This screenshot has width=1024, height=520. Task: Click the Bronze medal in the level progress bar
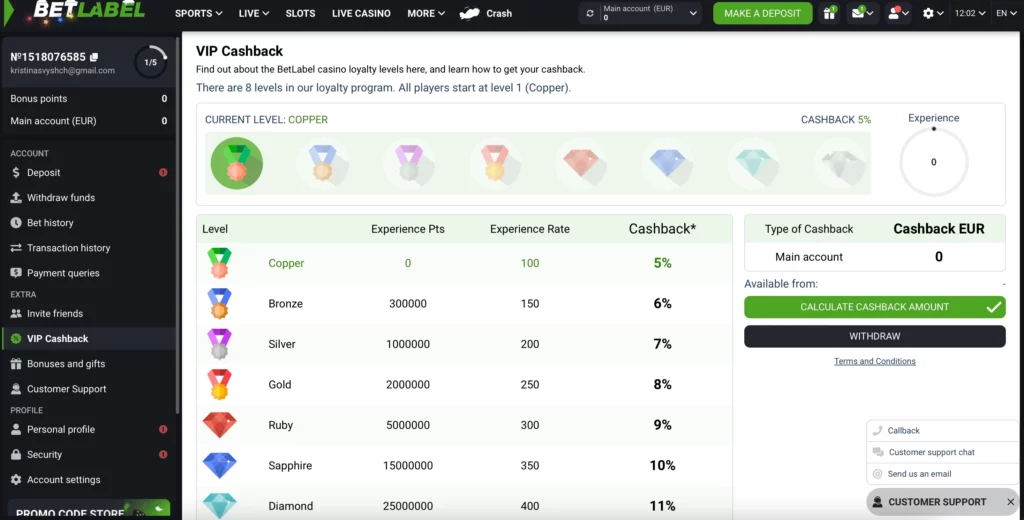pyautogui.click(x=323, y=163)
